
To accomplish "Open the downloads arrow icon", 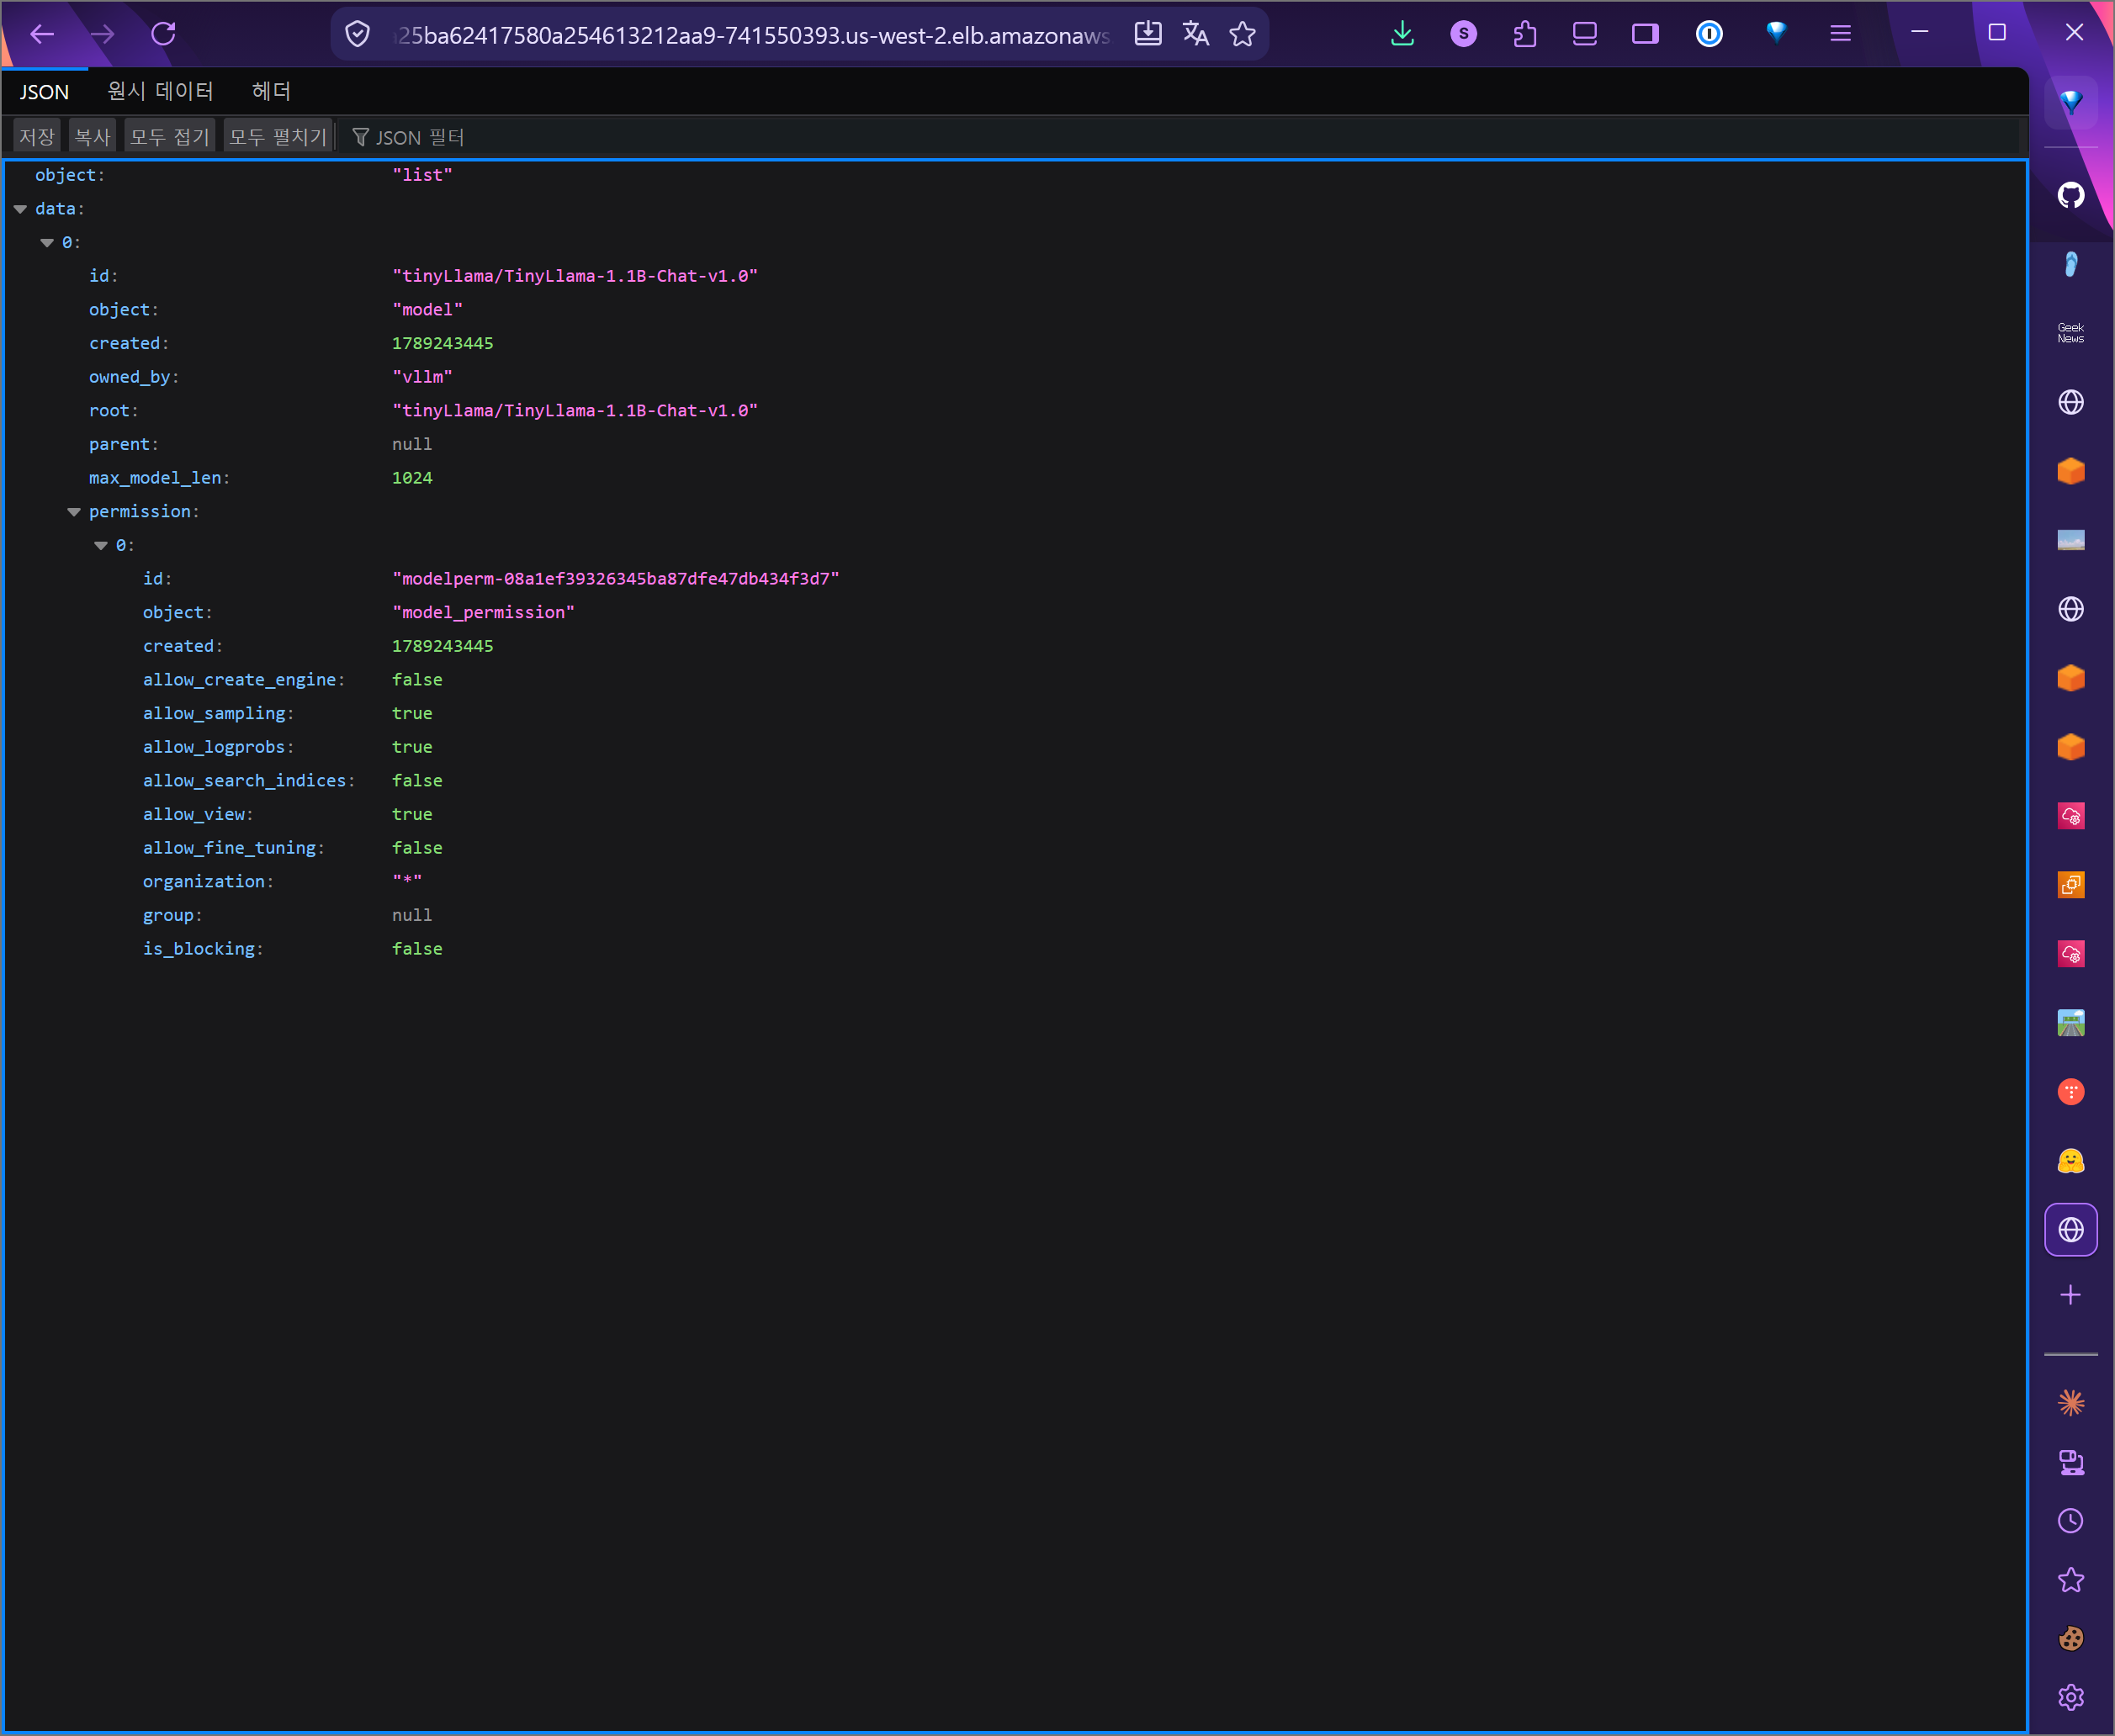I will (x=1402, y=34).
